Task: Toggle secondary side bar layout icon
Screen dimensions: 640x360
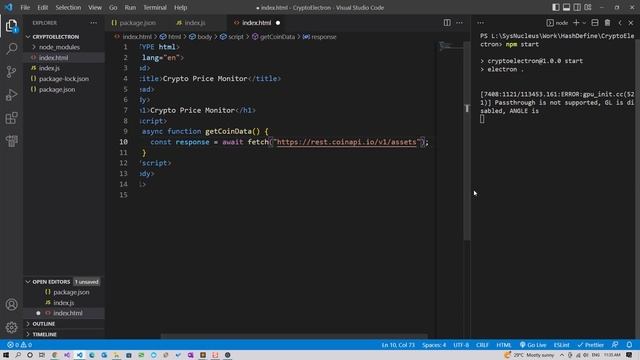Action: click(x=577, y=7)
